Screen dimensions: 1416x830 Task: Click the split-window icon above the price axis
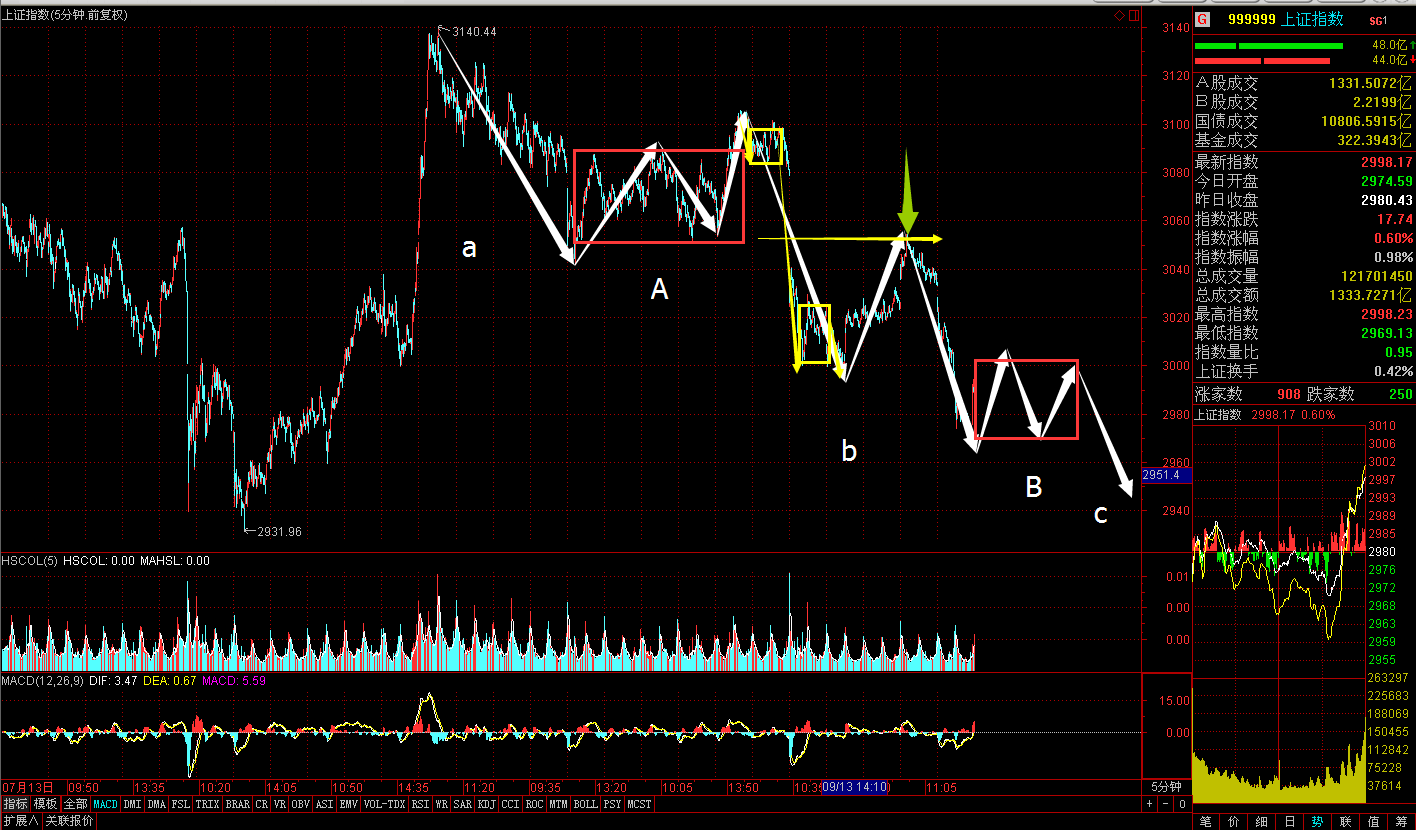(1134, 16)
